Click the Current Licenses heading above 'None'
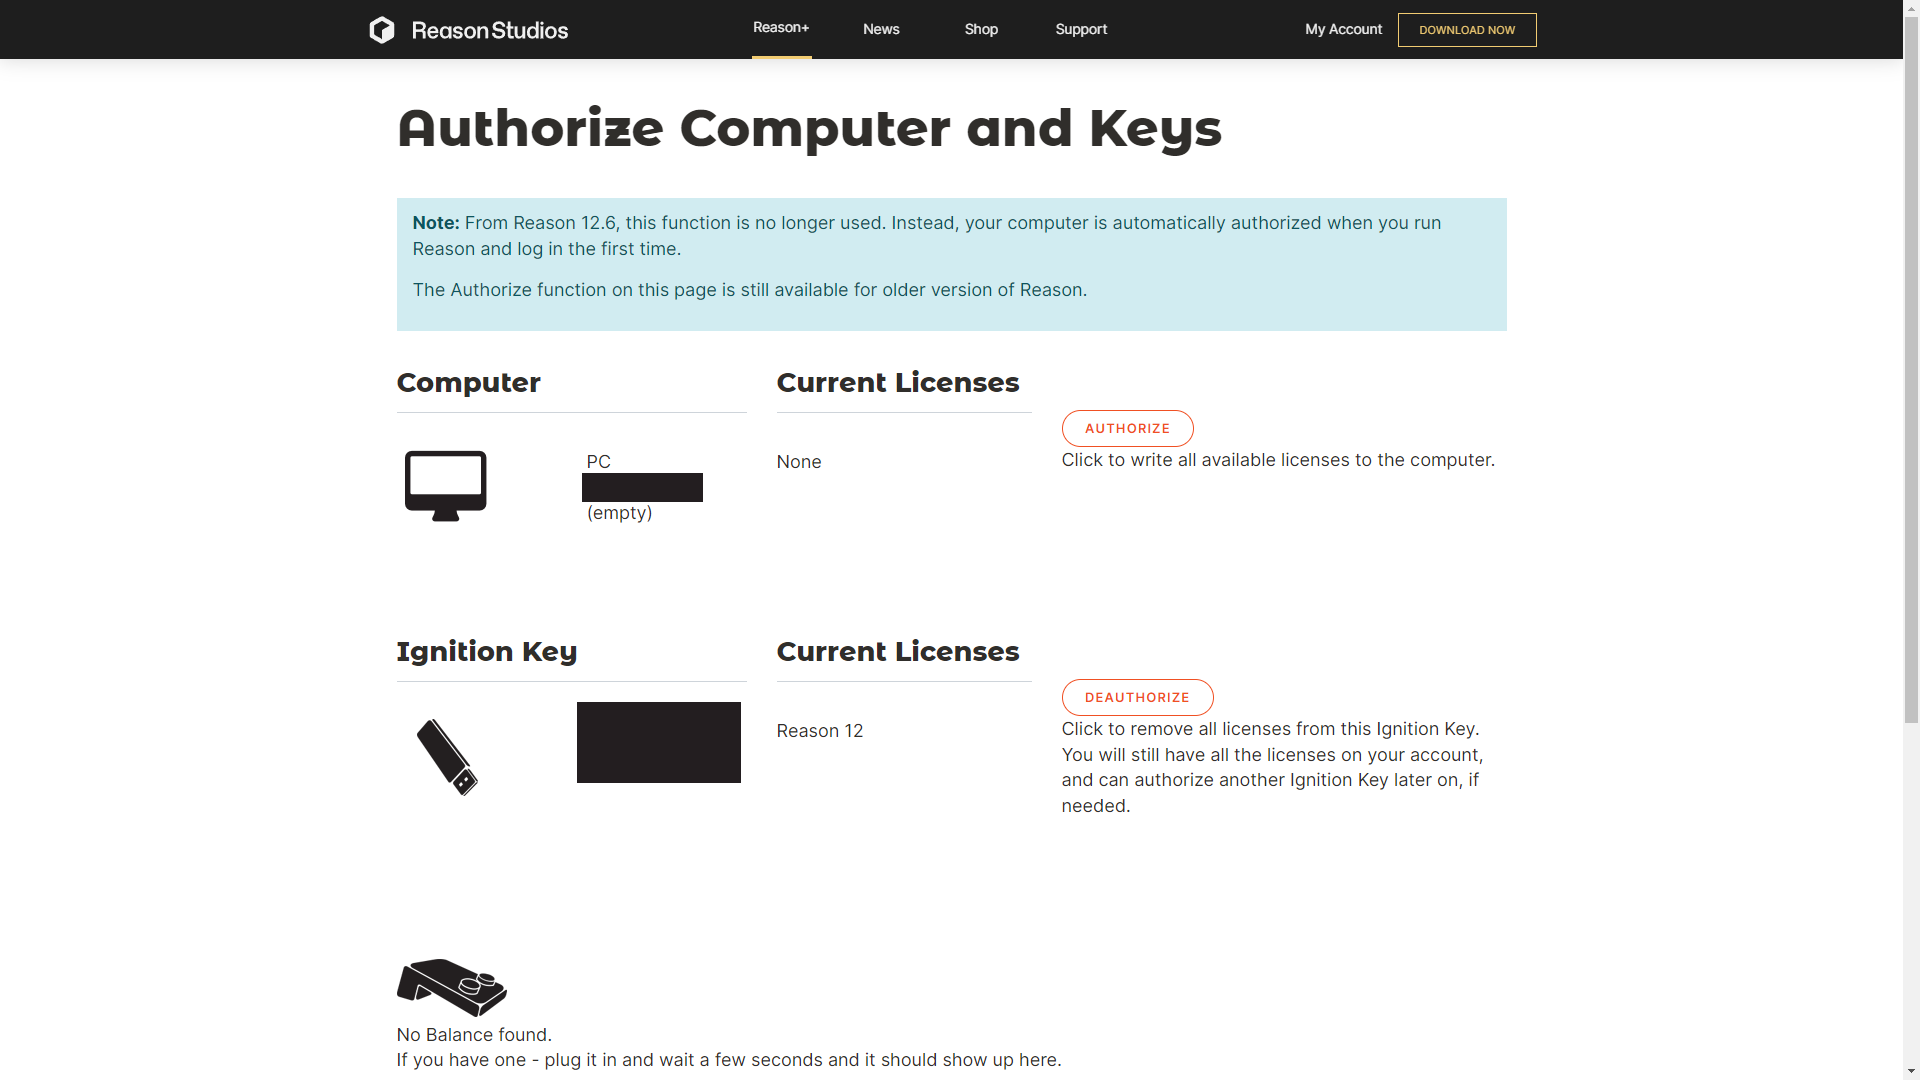 [898, 383]
